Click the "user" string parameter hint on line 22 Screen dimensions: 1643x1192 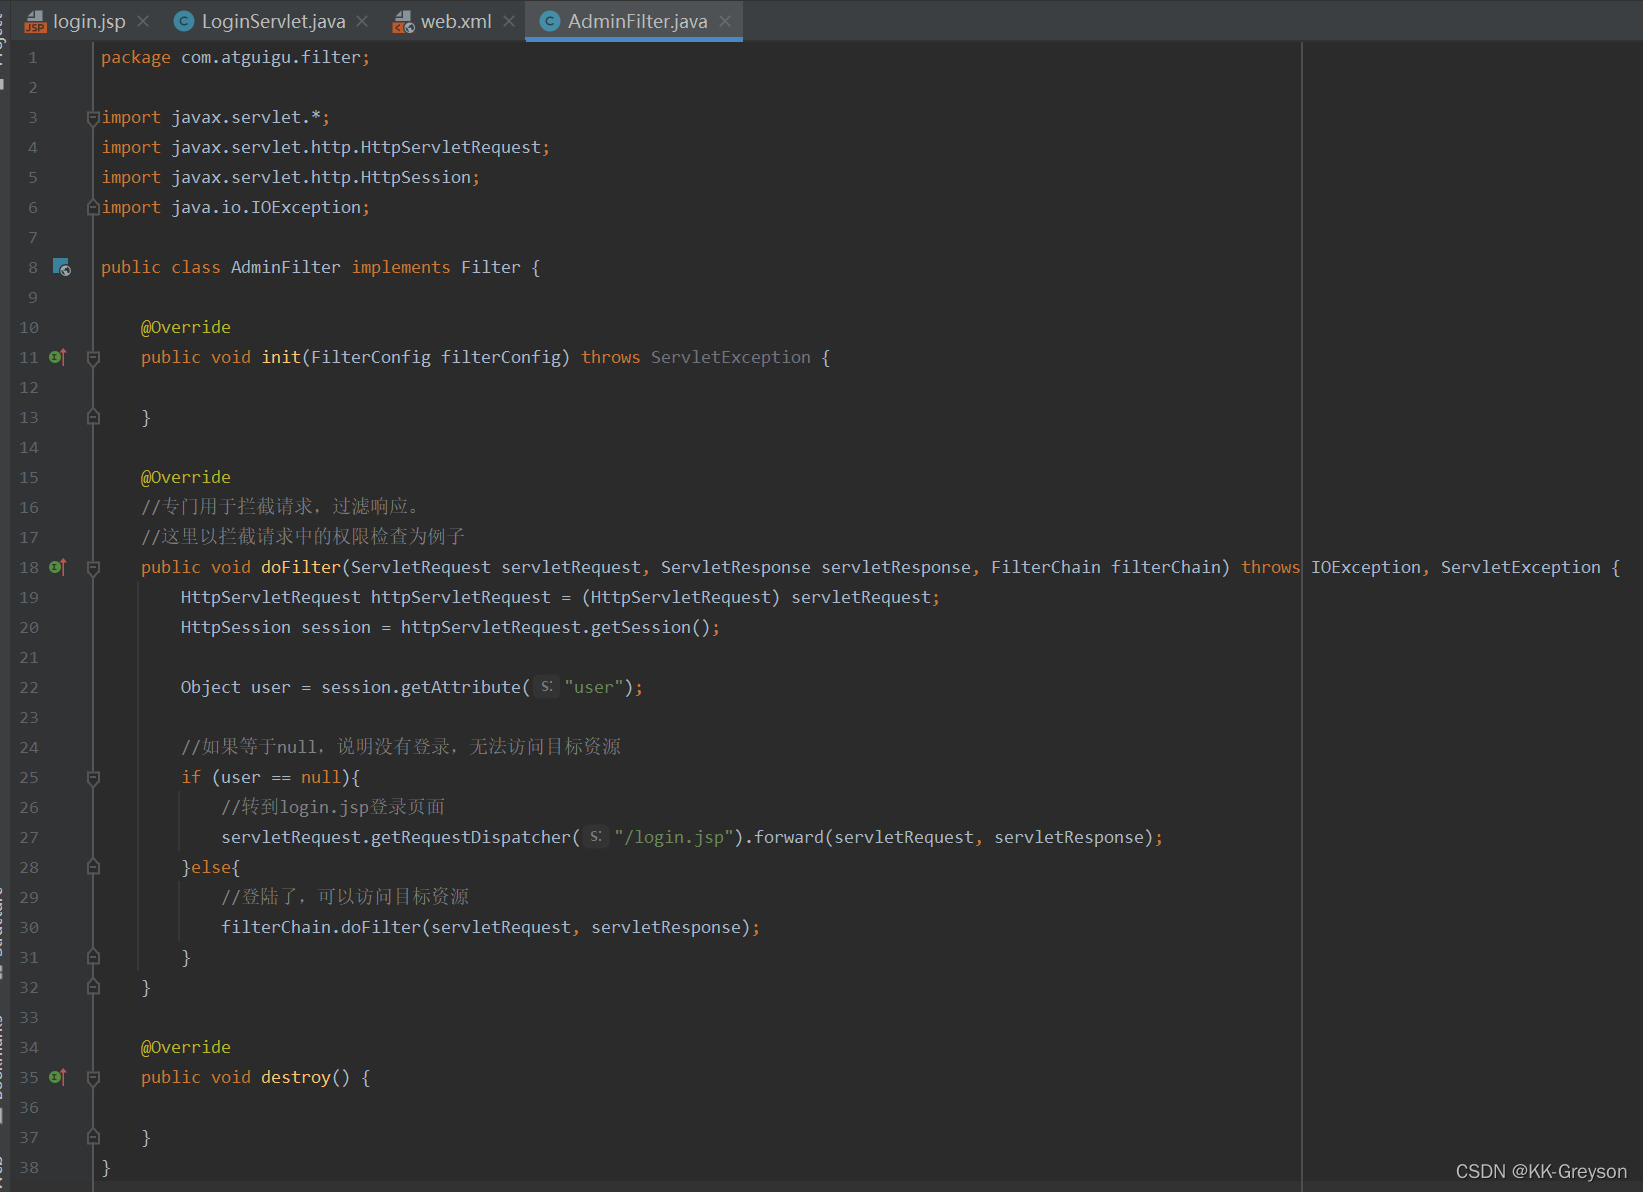click(x=546, y=687)
